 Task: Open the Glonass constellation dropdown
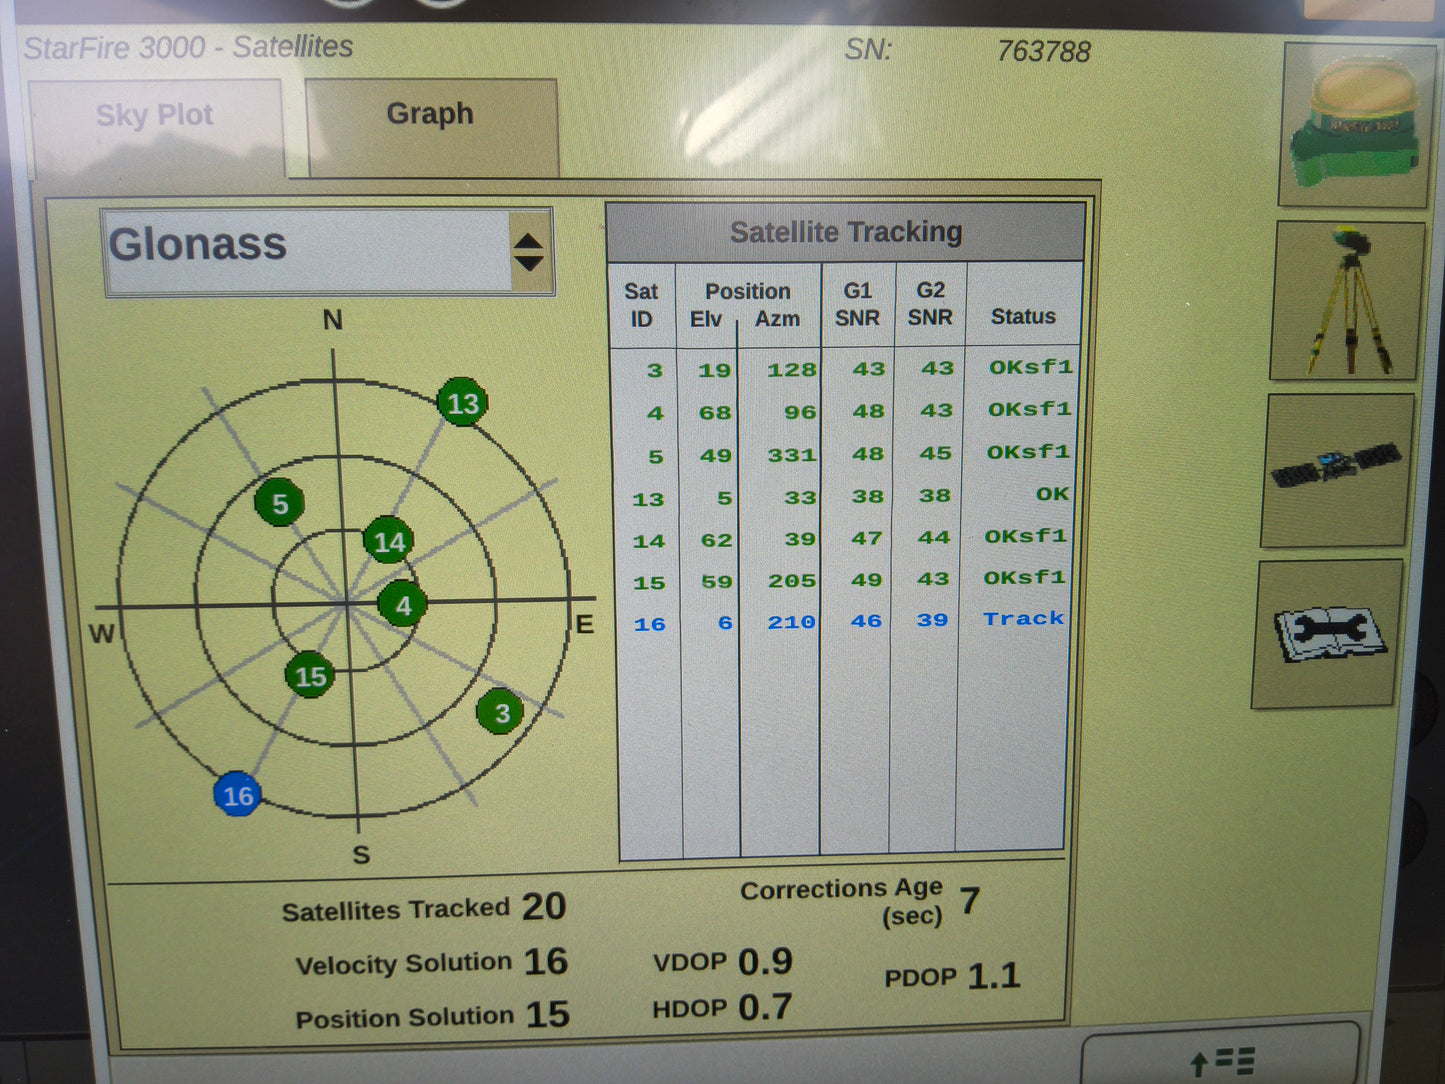327,250
